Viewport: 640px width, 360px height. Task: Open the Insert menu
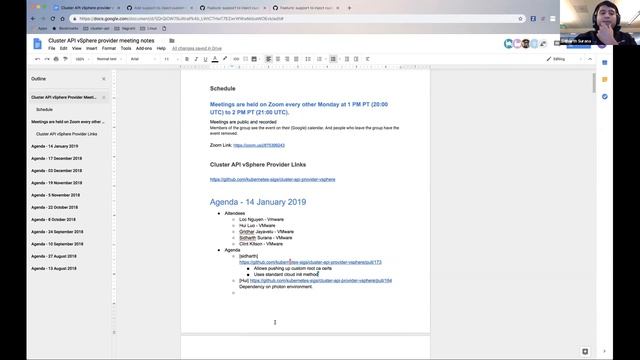click(x=91, y=49)
